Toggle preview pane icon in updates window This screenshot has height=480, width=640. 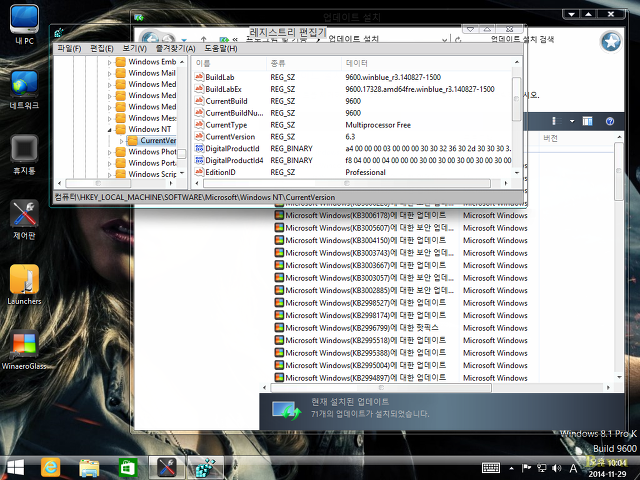tap(587, 121)
